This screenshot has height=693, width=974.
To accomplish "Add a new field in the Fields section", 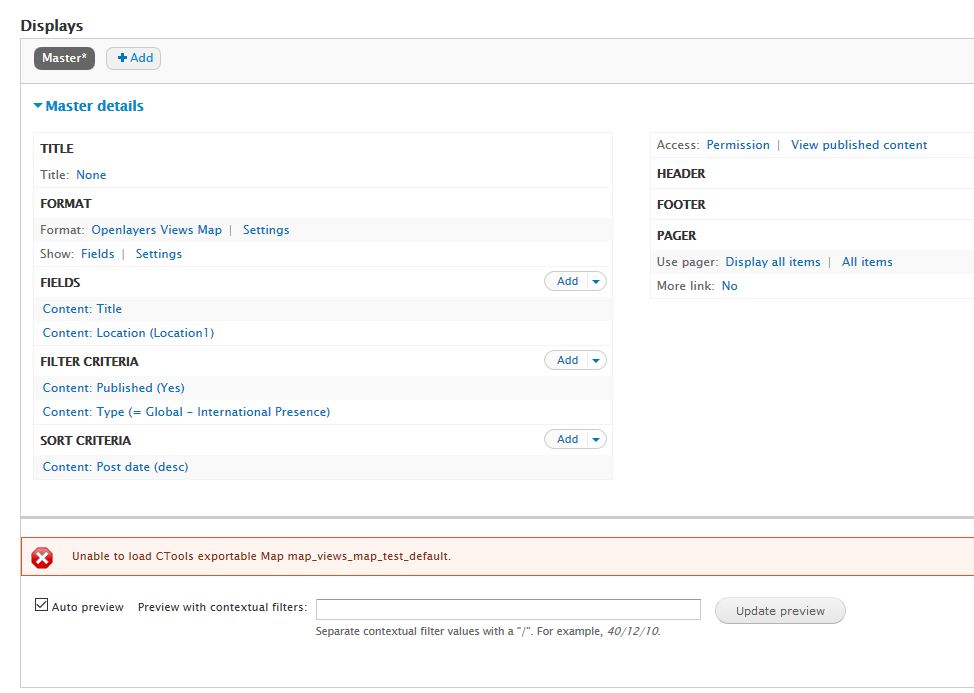I will (x=567, y=281).
